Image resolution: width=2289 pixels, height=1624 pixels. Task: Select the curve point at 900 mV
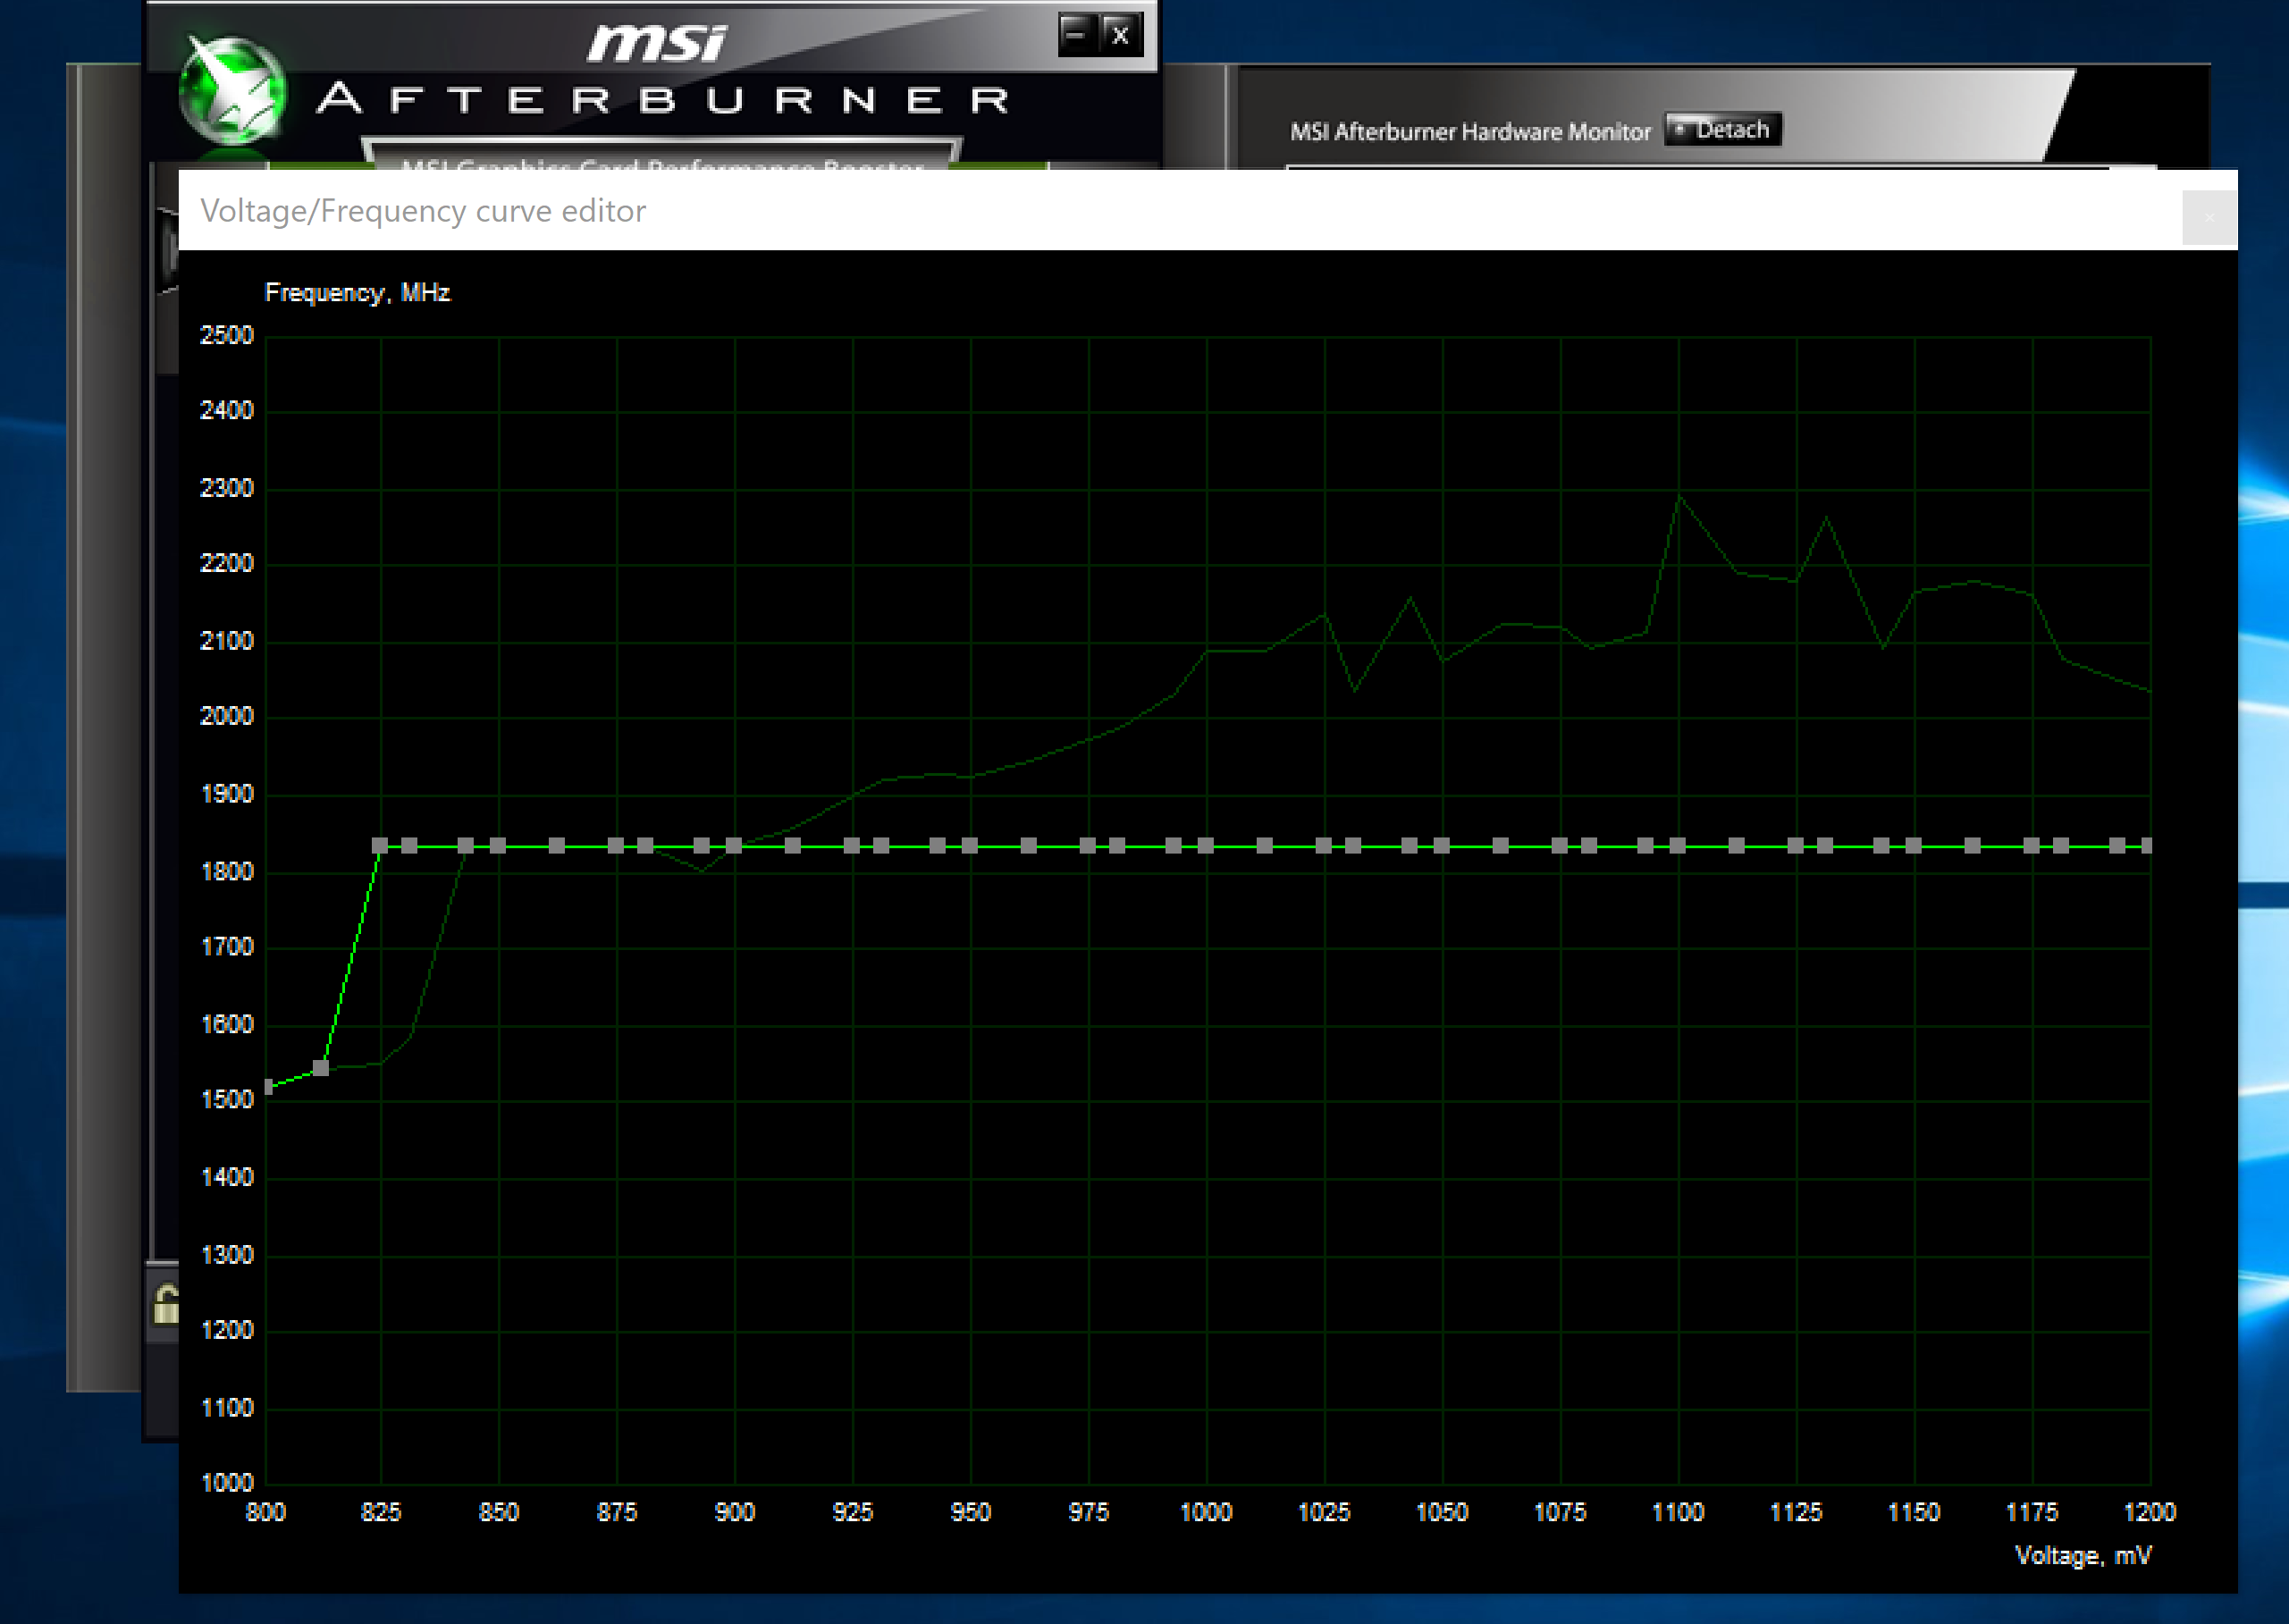(x=734, y=846)
